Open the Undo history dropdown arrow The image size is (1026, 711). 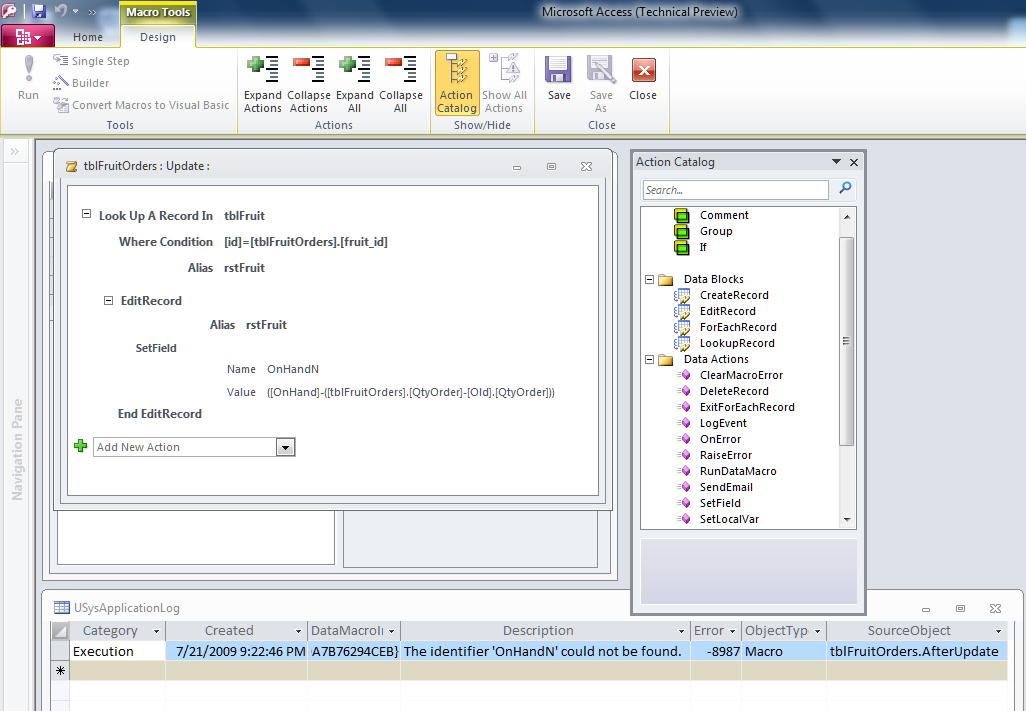[x=75, y=11]
